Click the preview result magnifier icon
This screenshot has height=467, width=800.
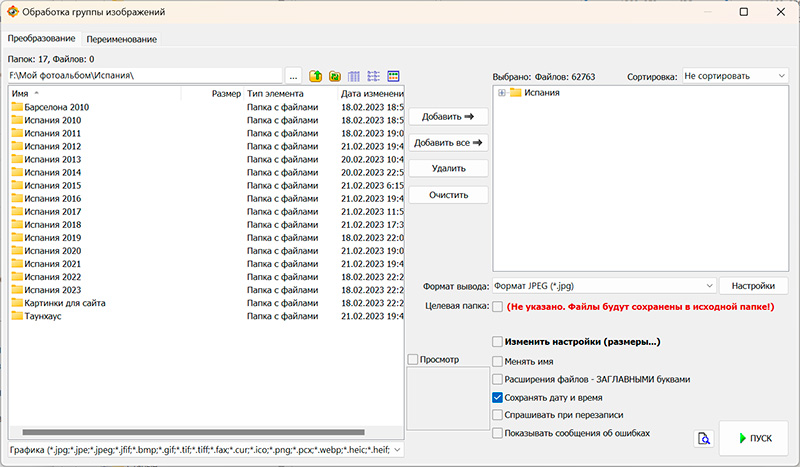click(703, 438)
